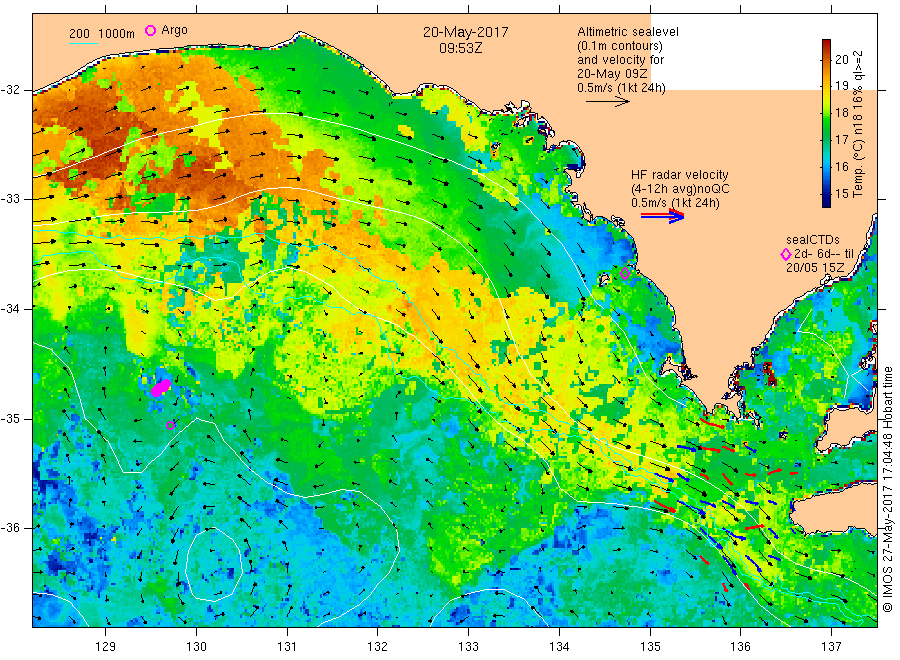Click the Argo magenta circle legend marker
The width and height of the screenshot is (900, 660).
(x=150, y=30)
